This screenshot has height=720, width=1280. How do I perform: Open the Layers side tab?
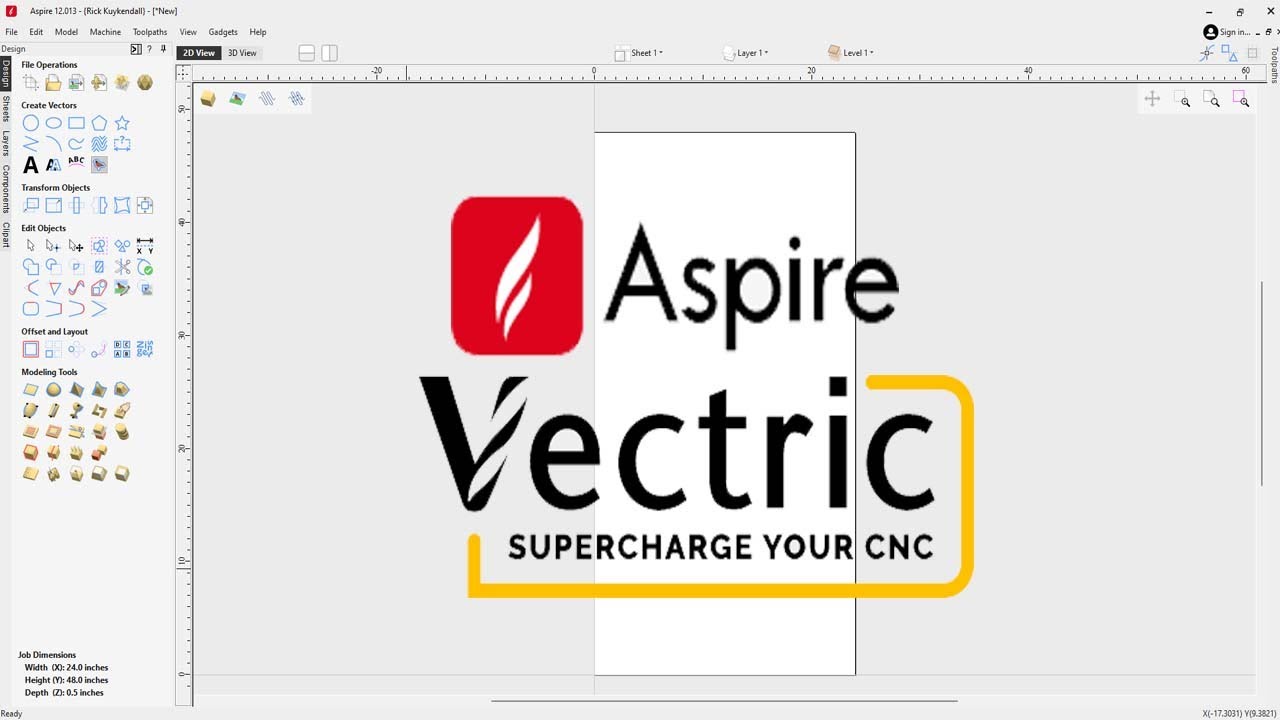(x=6, y=143)
